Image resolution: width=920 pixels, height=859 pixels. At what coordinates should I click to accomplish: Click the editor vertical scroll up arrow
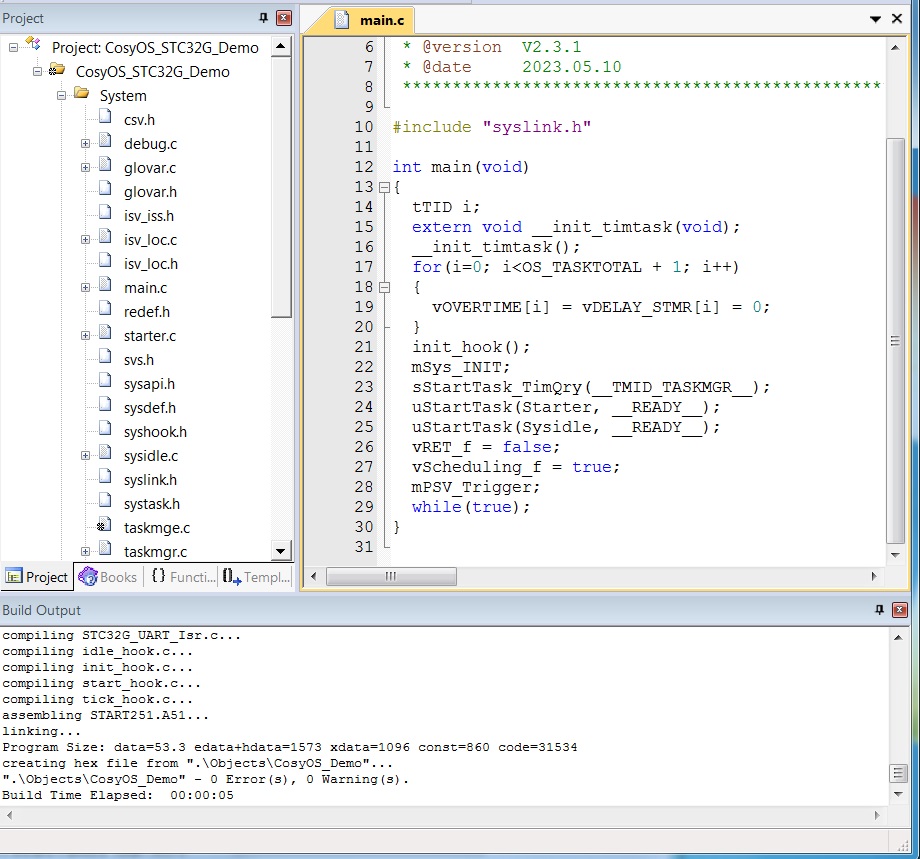click(895, 48)
